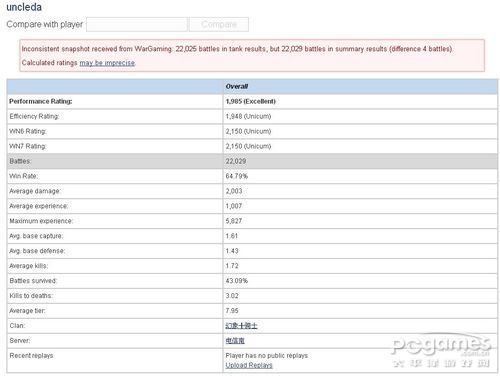Image resolution: width=500 pixels, height=376 pixels.
Task: Click the 'Compare with player' label
Action: point(45,24)
